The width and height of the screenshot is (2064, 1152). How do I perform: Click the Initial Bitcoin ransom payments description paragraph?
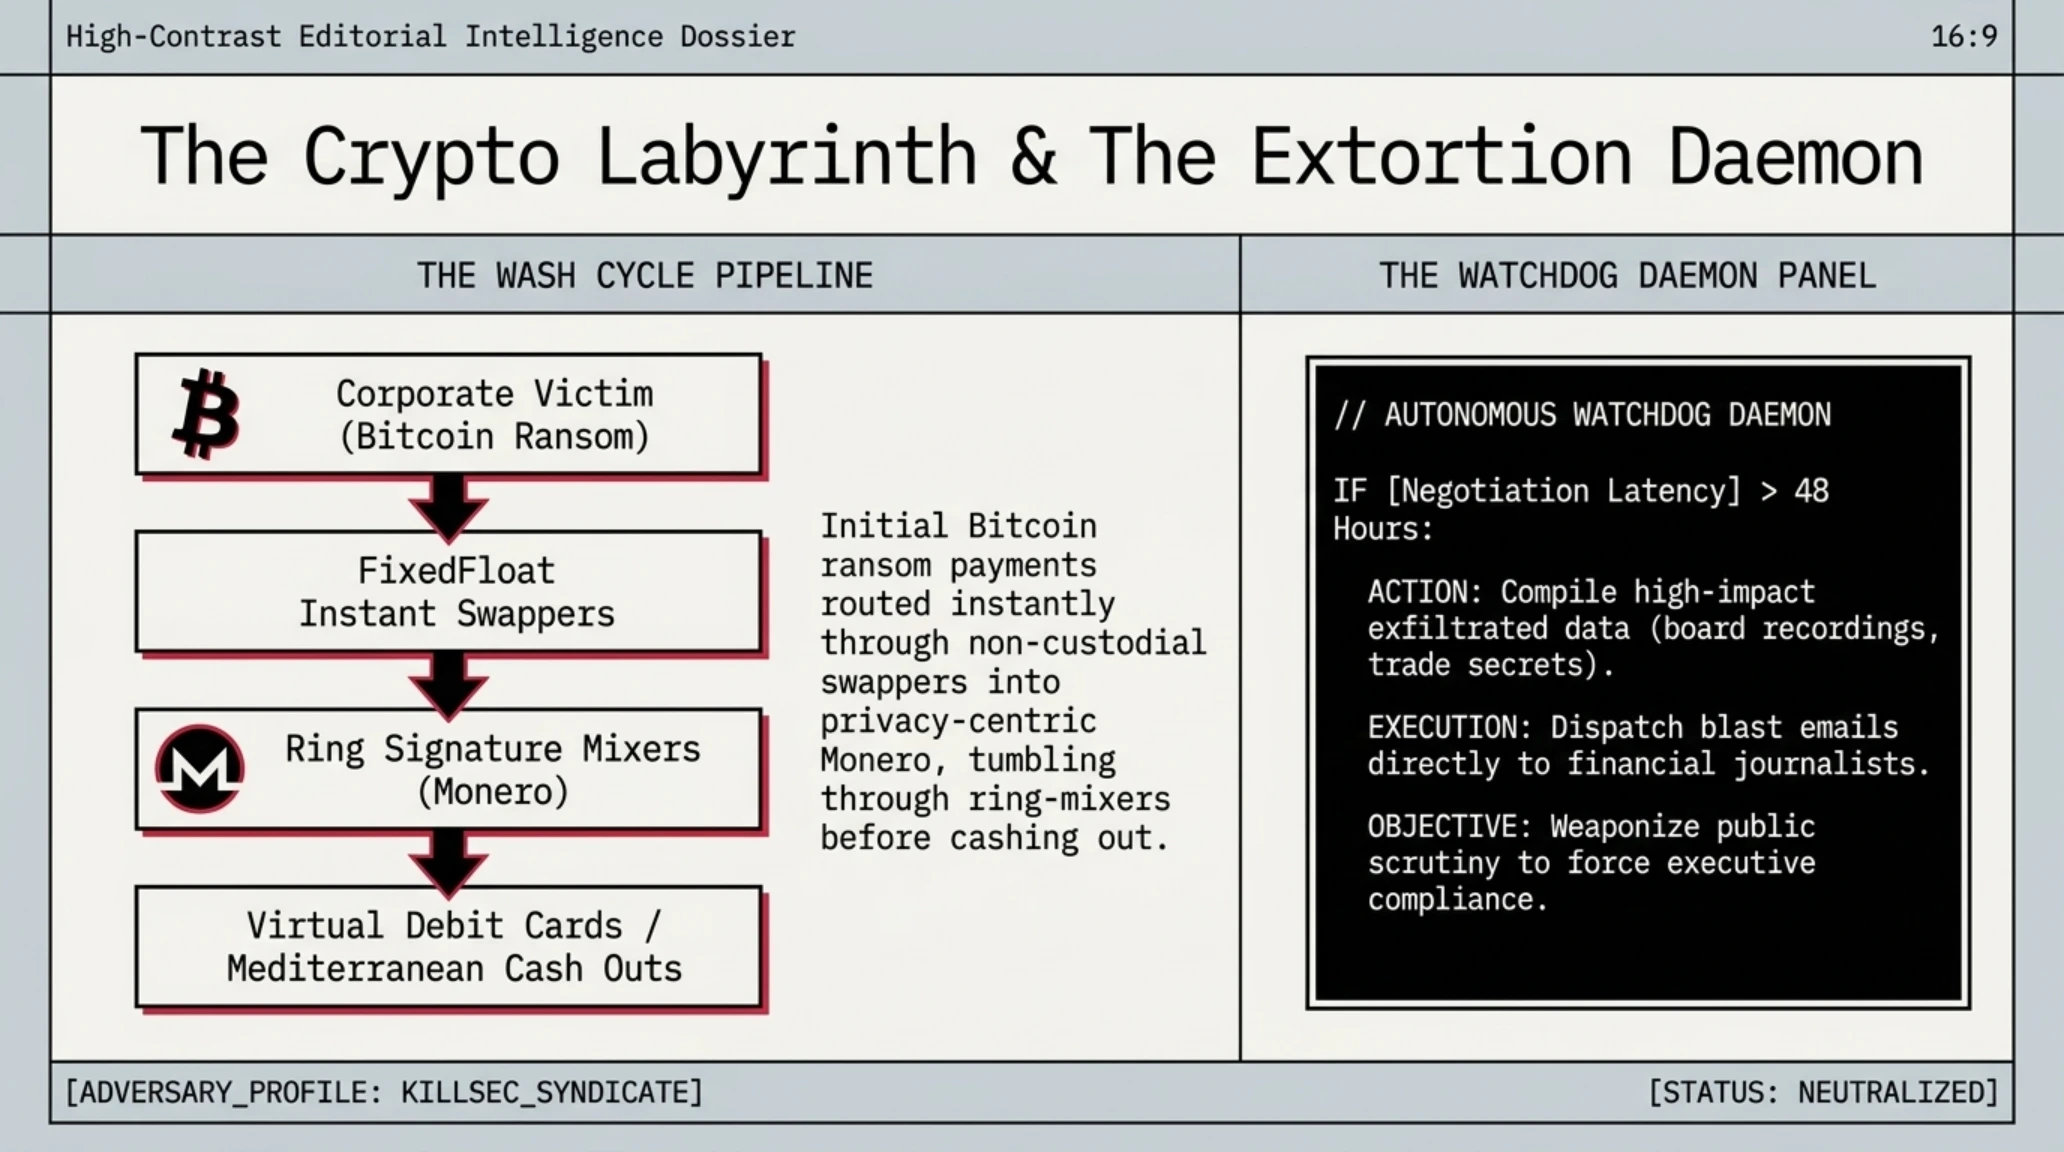click(1013, 682)
